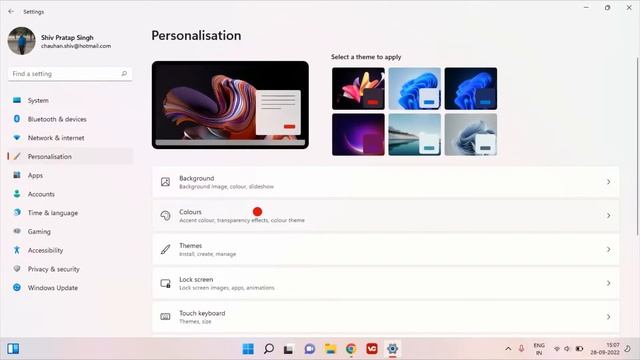
Task: Click the Colours palette icon
Action: coord(165,216)
